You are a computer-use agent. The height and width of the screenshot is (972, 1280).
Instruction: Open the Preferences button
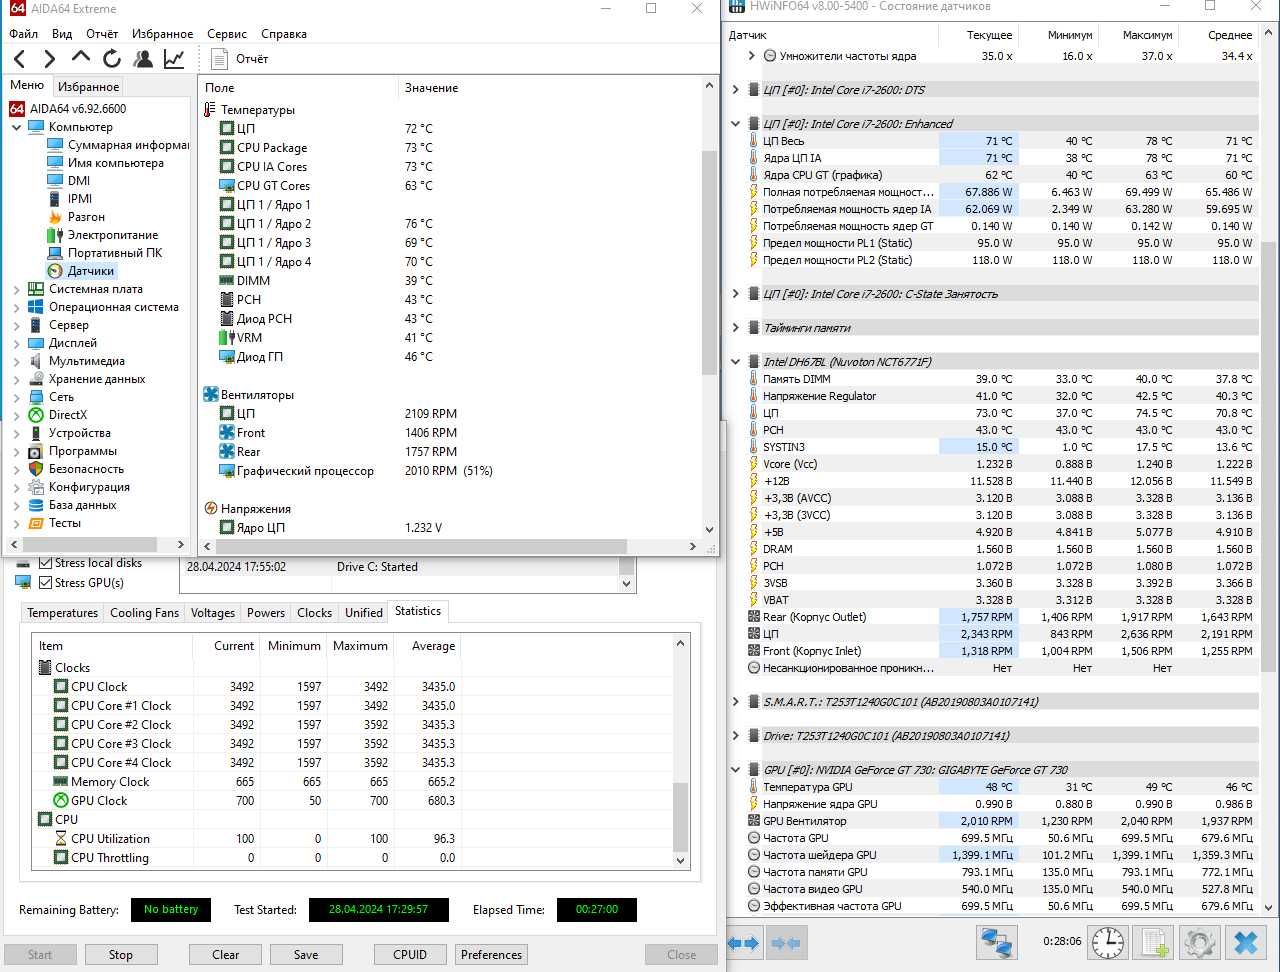point(491,955)
